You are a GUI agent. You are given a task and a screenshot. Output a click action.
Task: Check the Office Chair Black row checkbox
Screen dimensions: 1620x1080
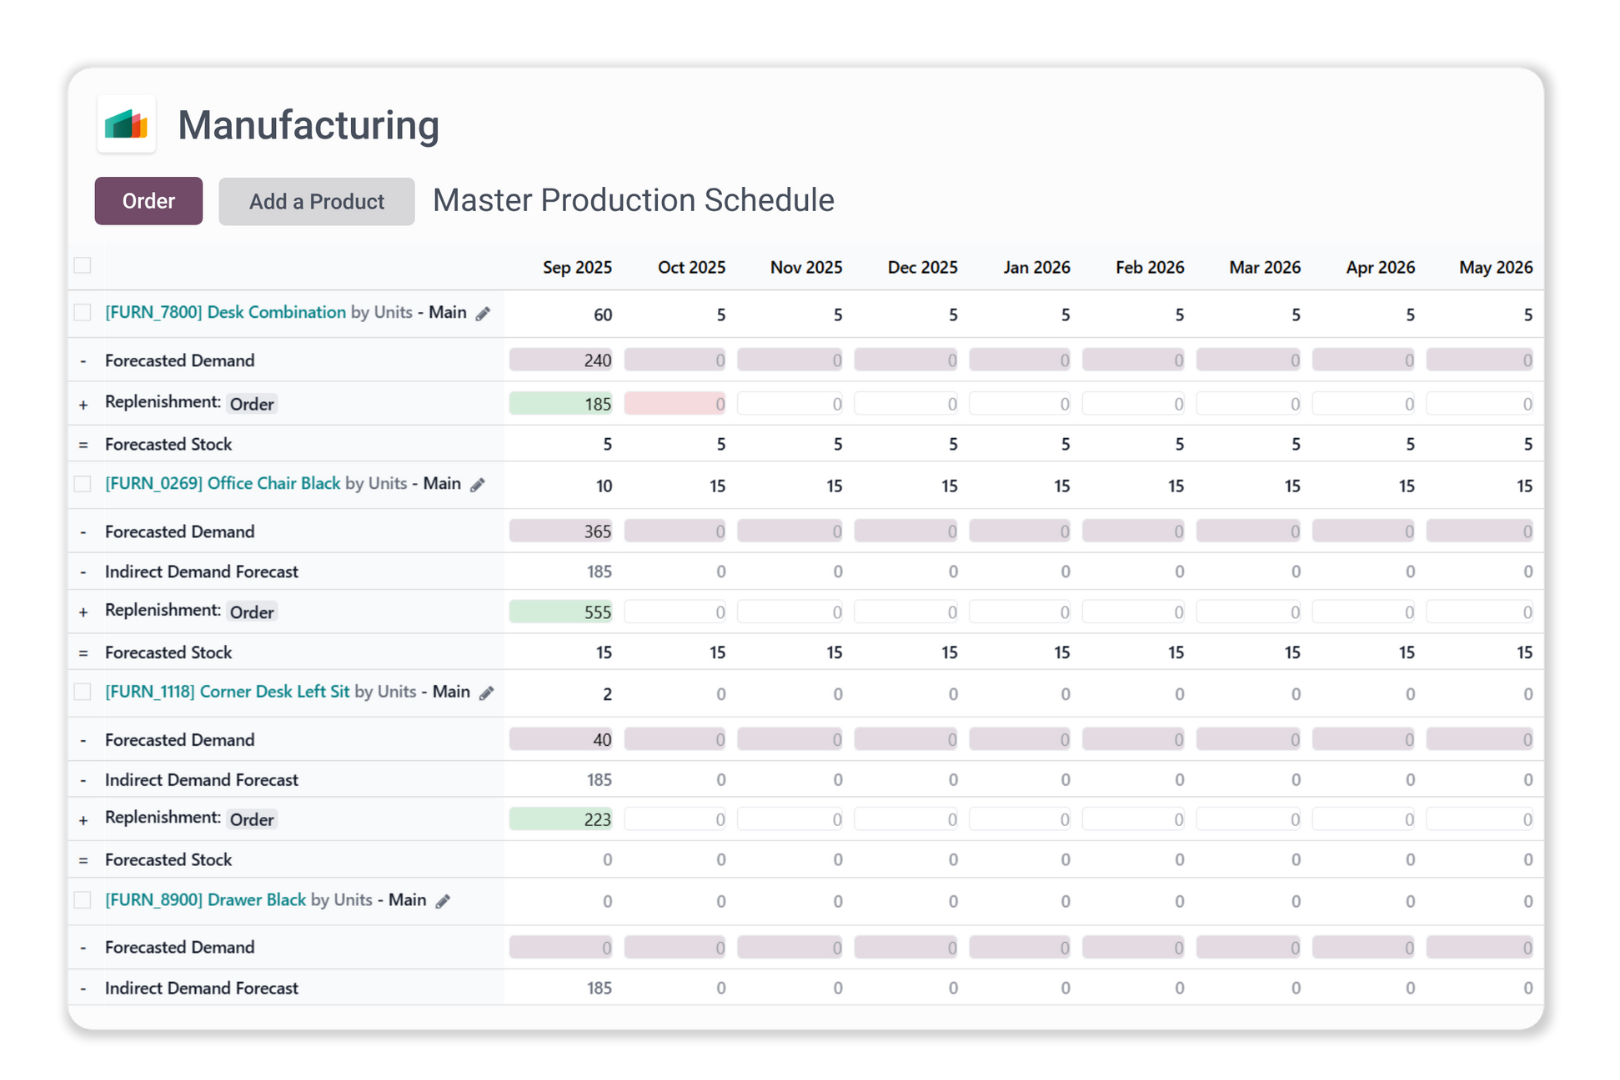point(83,484)
